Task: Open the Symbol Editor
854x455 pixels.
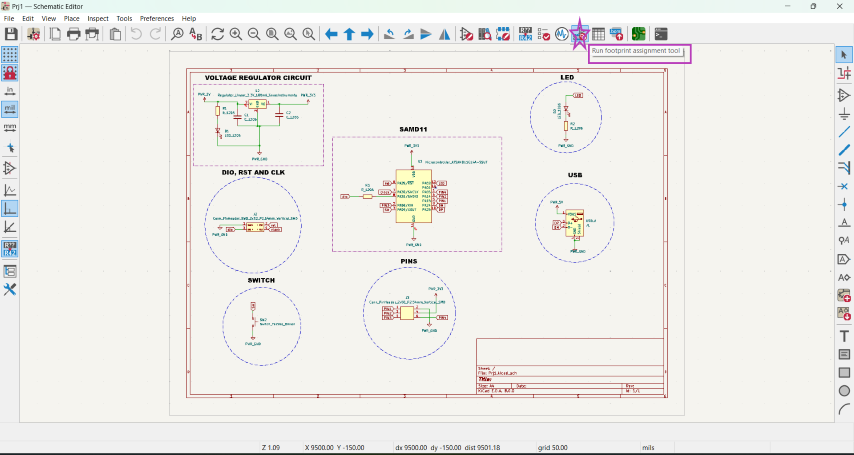Action: (466, 34)
